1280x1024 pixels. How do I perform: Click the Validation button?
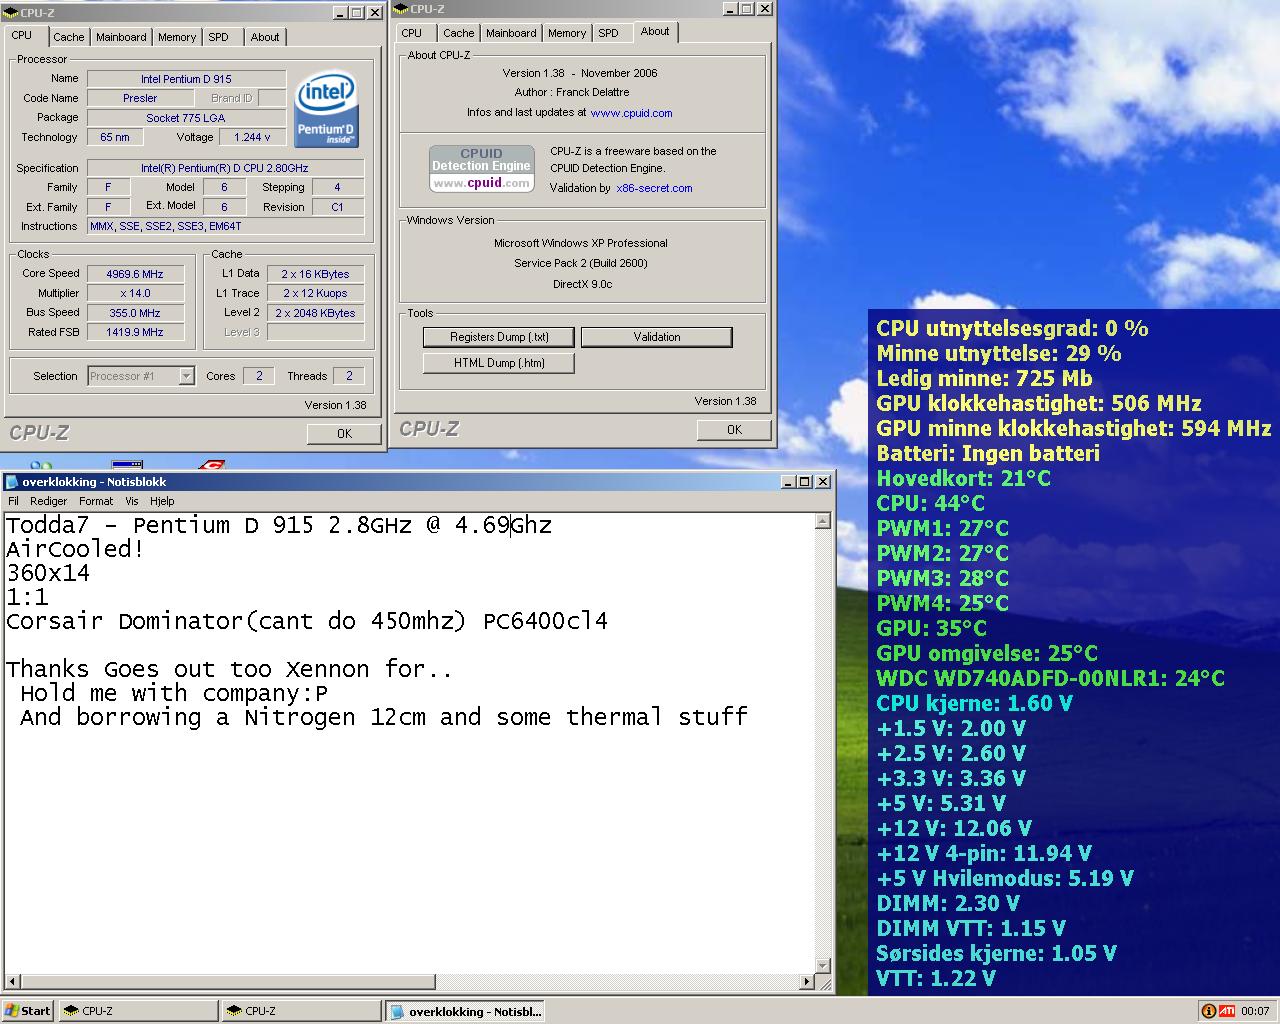(656, 337)
